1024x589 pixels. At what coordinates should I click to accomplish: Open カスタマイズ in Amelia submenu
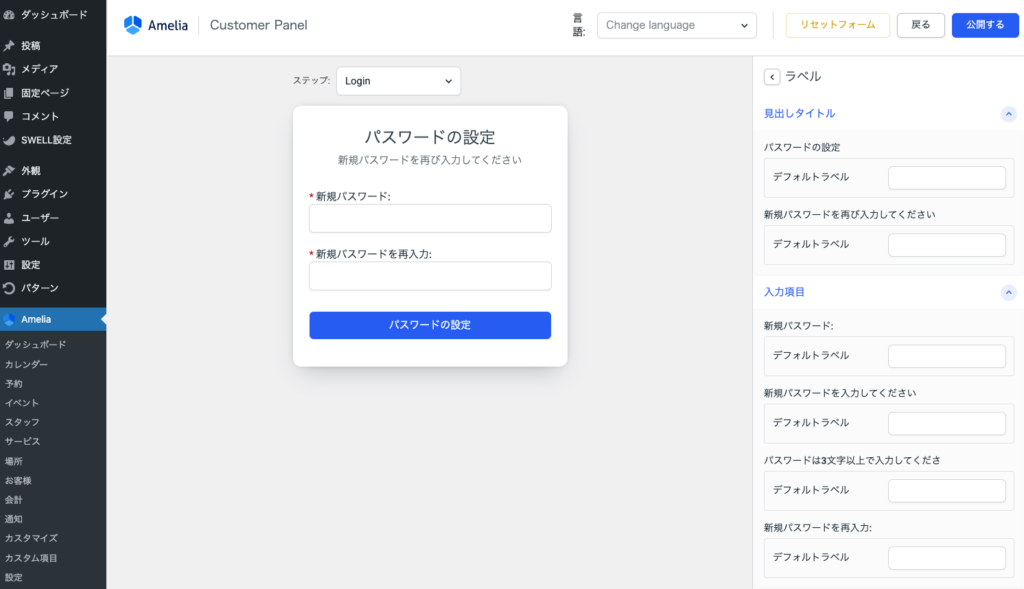pyautogui.click(x=31, y=538)
